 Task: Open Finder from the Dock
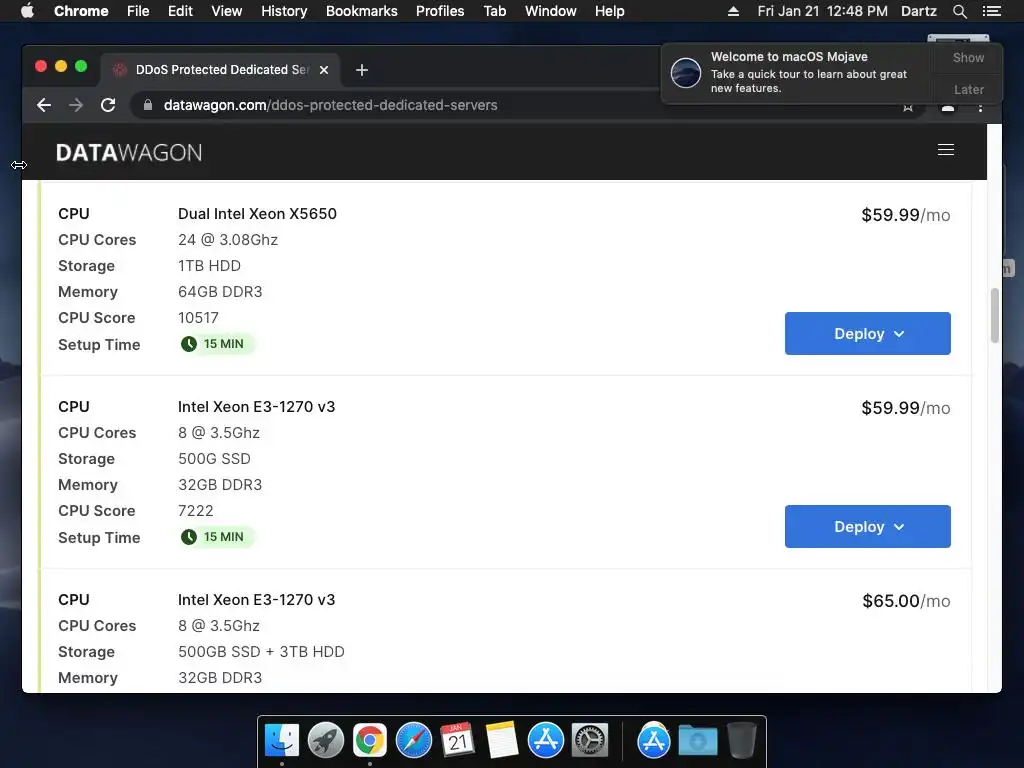282,741
